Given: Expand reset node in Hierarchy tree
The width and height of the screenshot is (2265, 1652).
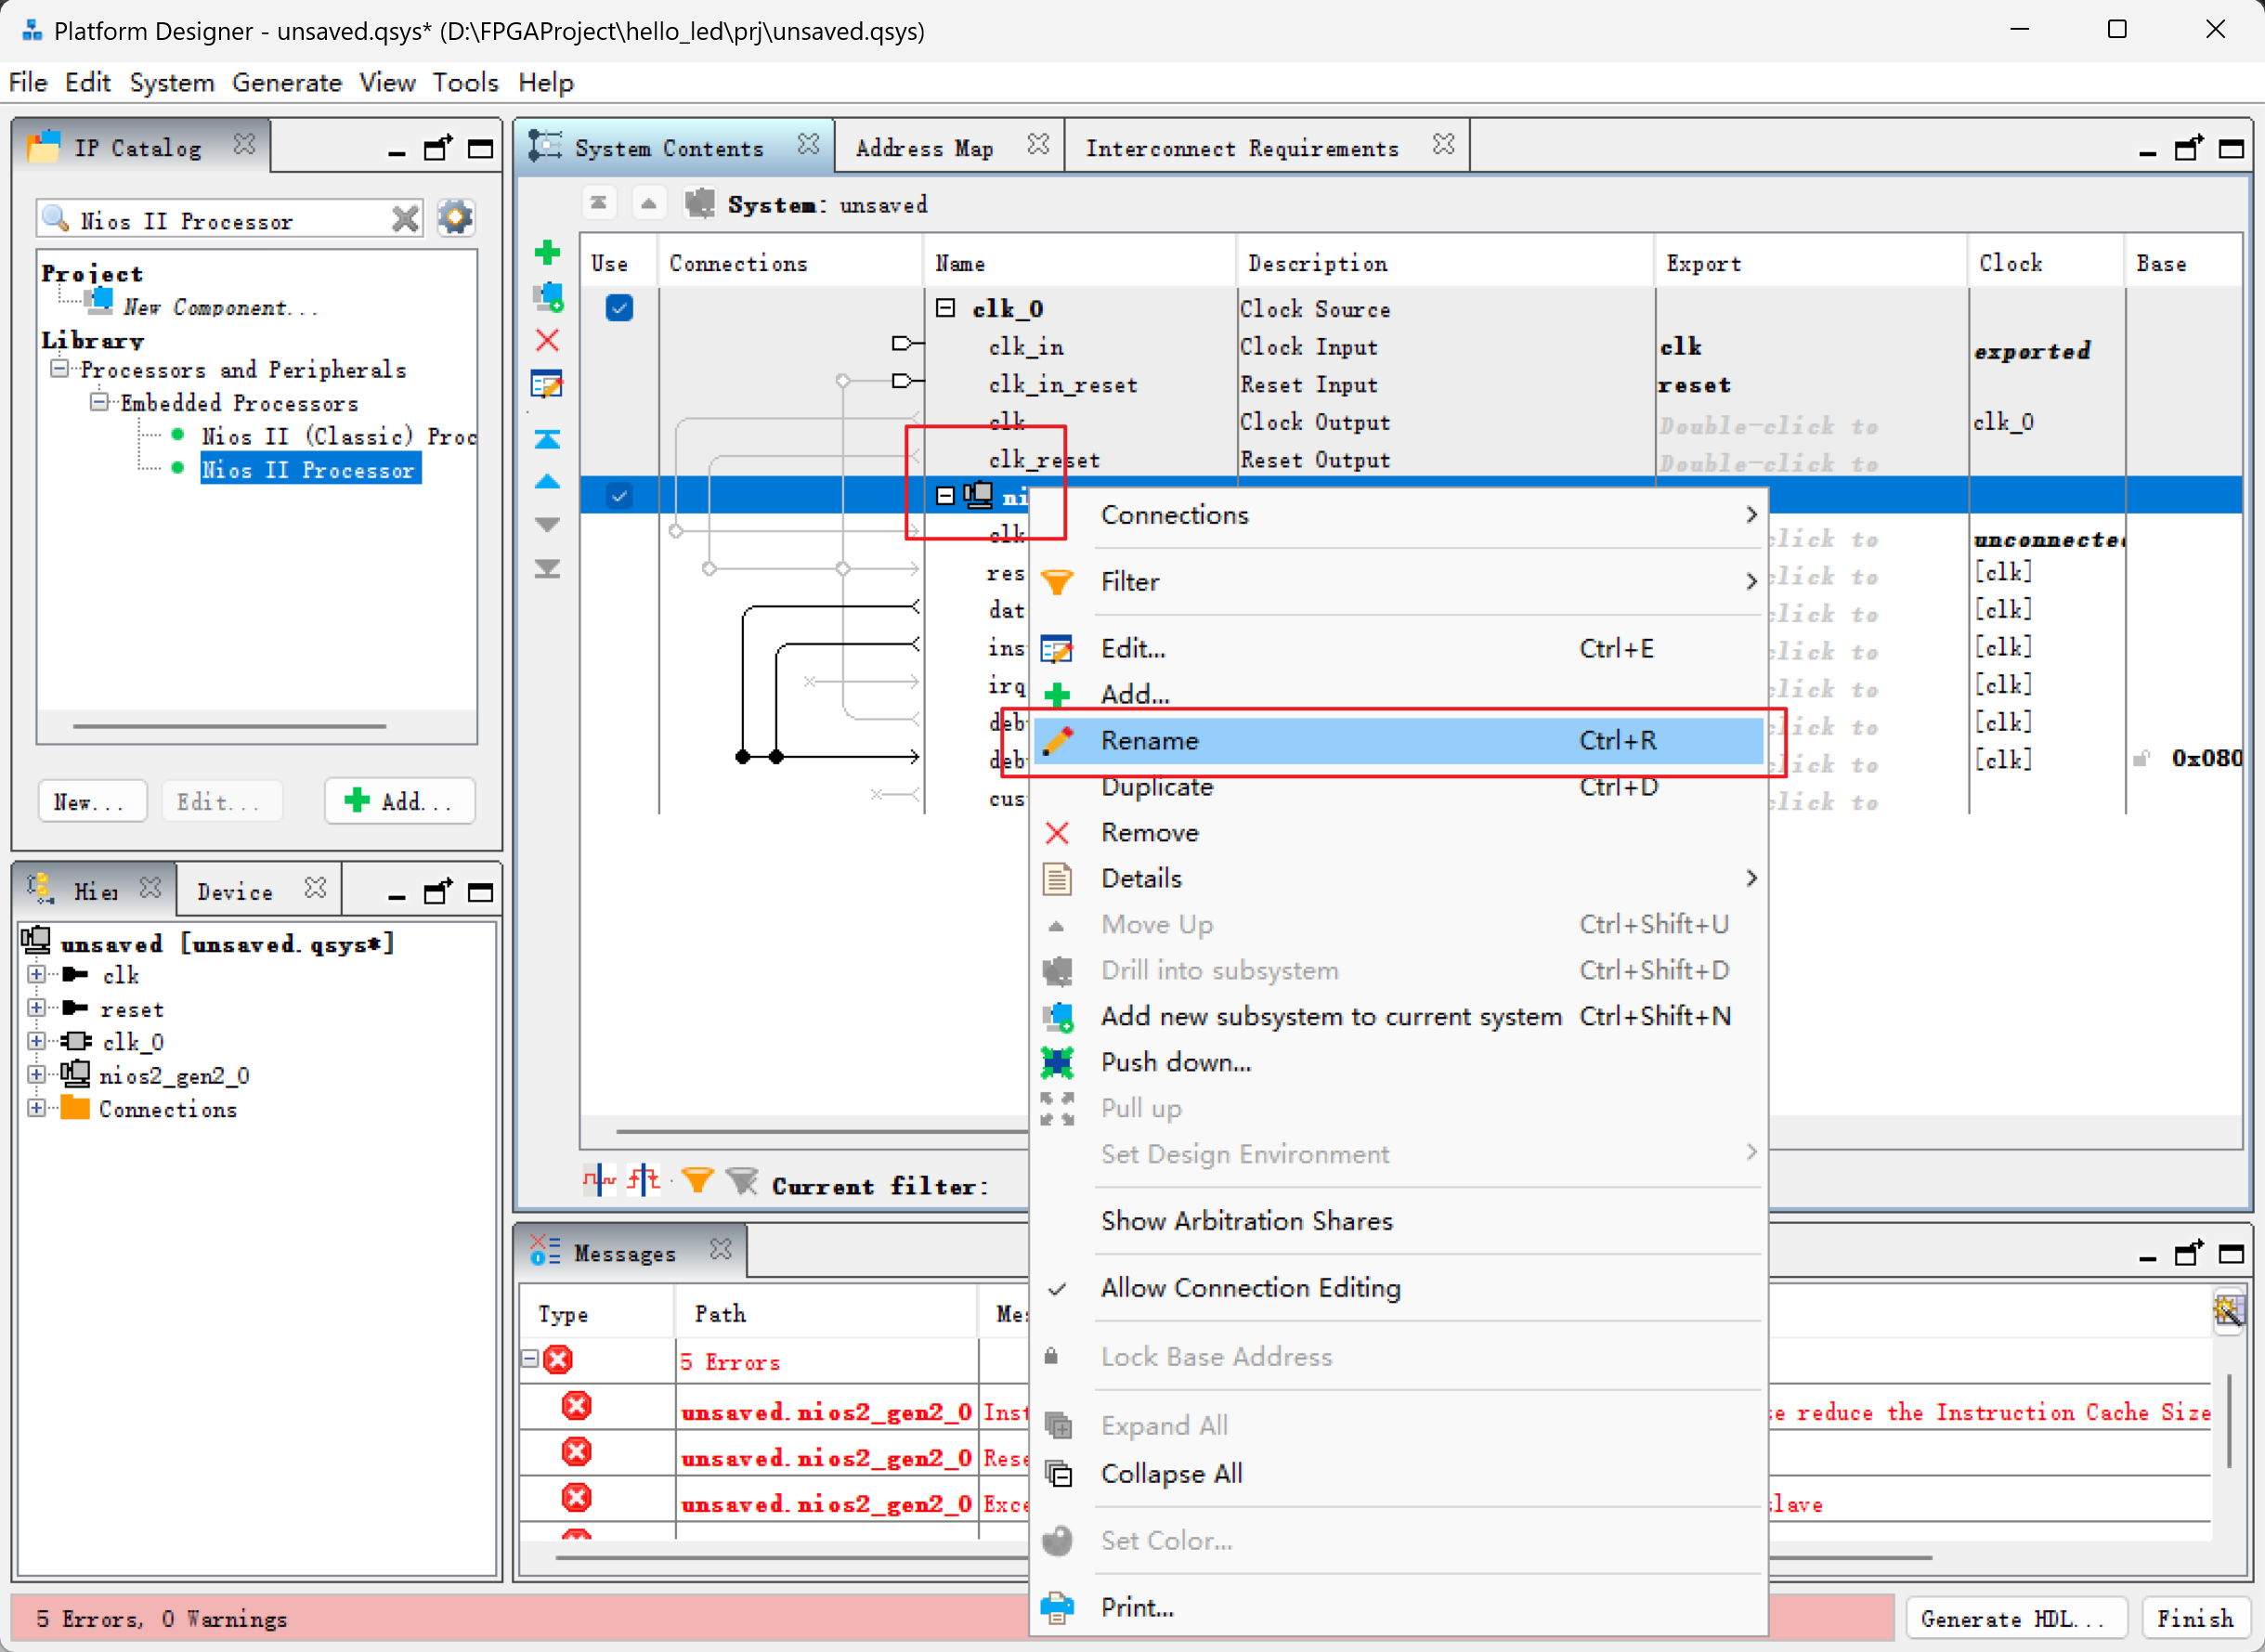Looking at the screenshot, I should click(37, 1009).
